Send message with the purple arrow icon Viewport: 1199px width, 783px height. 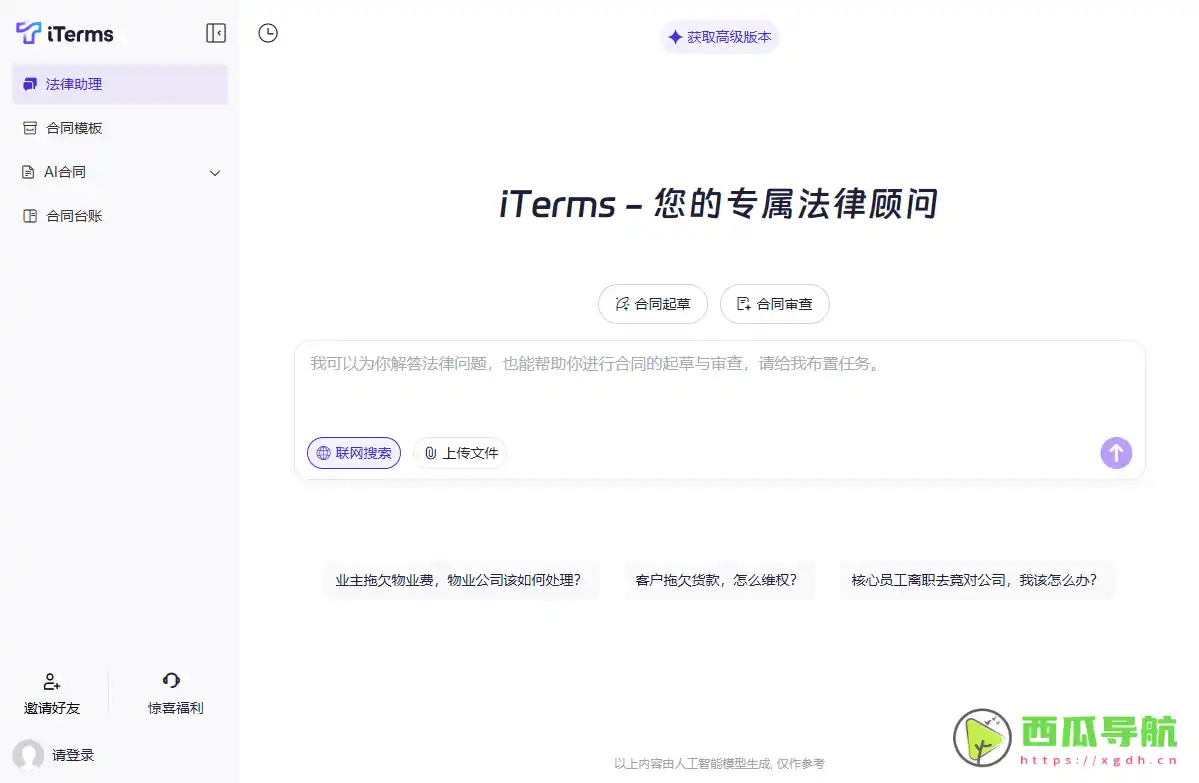(x=1116, y=452)
